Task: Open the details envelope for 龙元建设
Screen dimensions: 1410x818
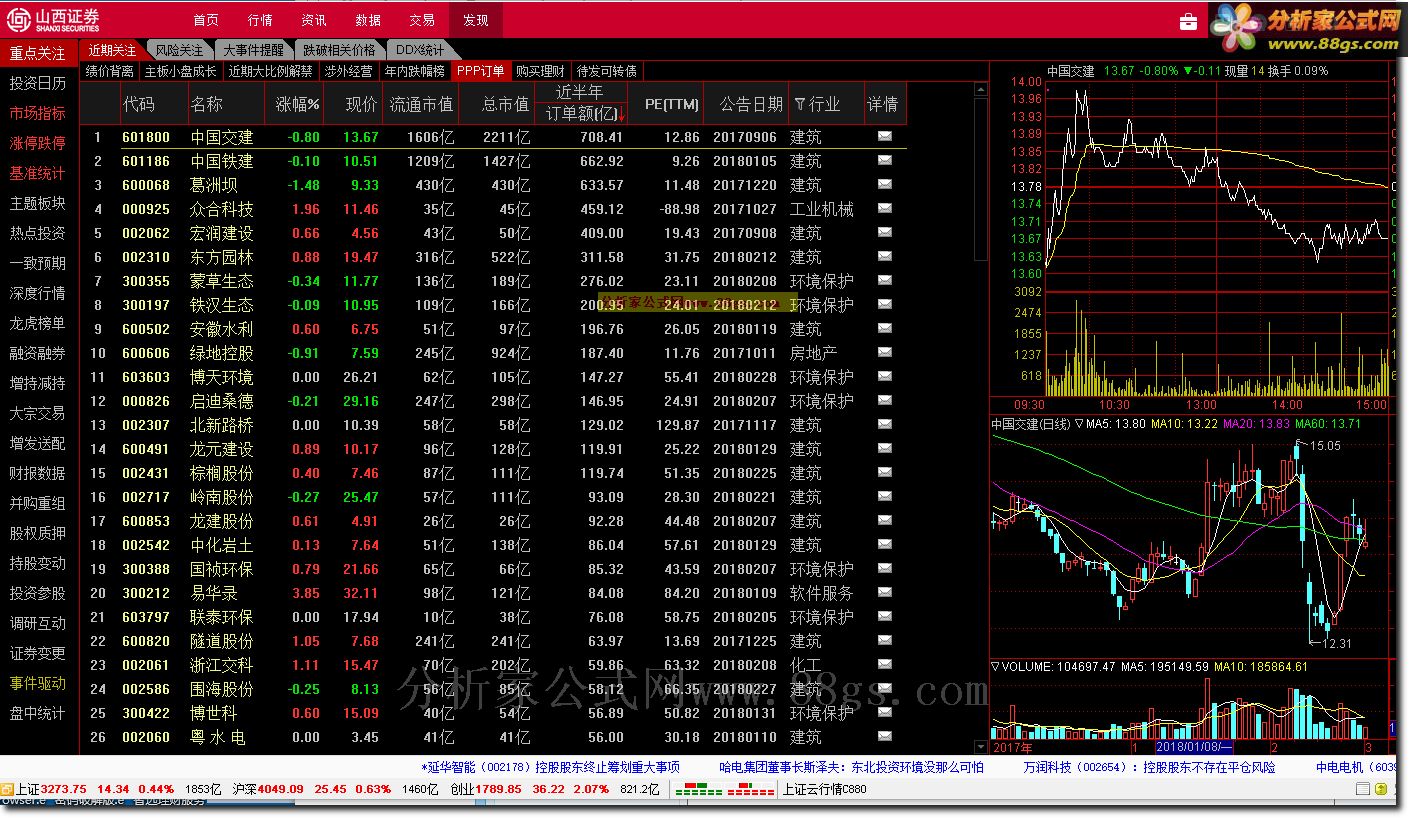Action: pos(884,448)
